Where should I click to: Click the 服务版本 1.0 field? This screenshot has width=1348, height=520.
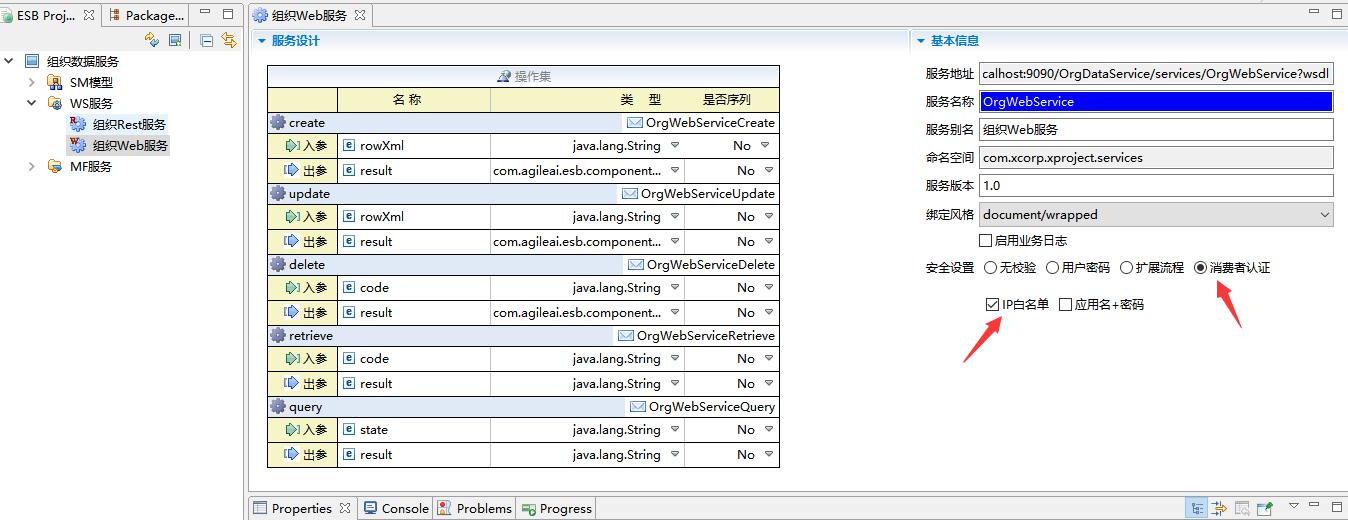coord(1156,185)
